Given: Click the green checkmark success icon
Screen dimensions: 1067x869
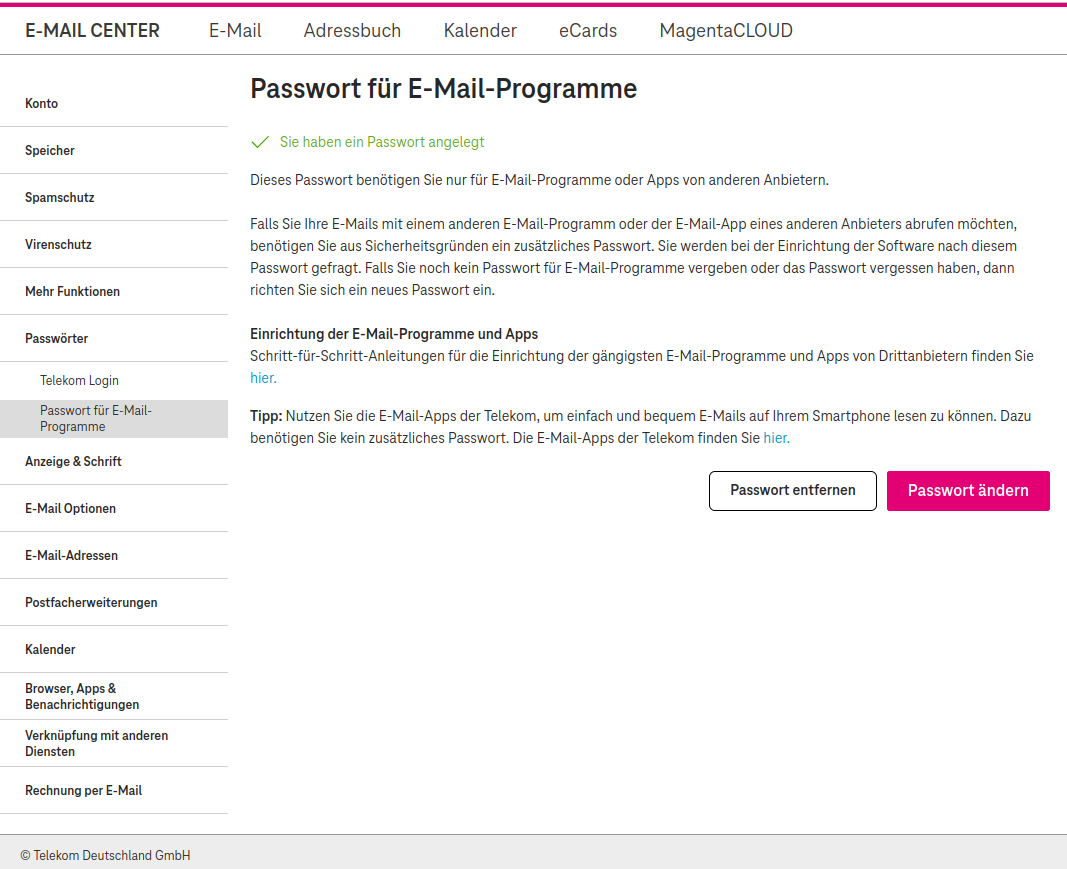Looking at the screenshot, I should 260,142.
